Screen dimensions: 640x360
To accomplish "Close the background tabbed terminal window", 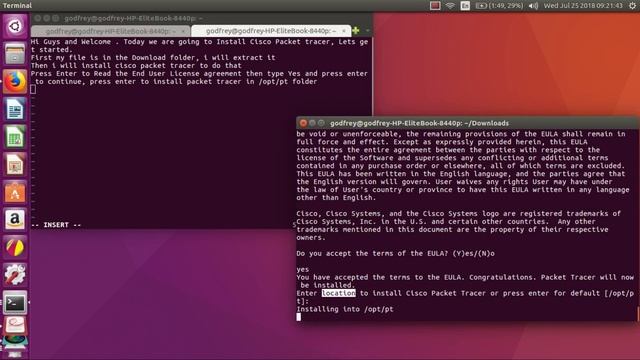I will click(x=38, y=18).
